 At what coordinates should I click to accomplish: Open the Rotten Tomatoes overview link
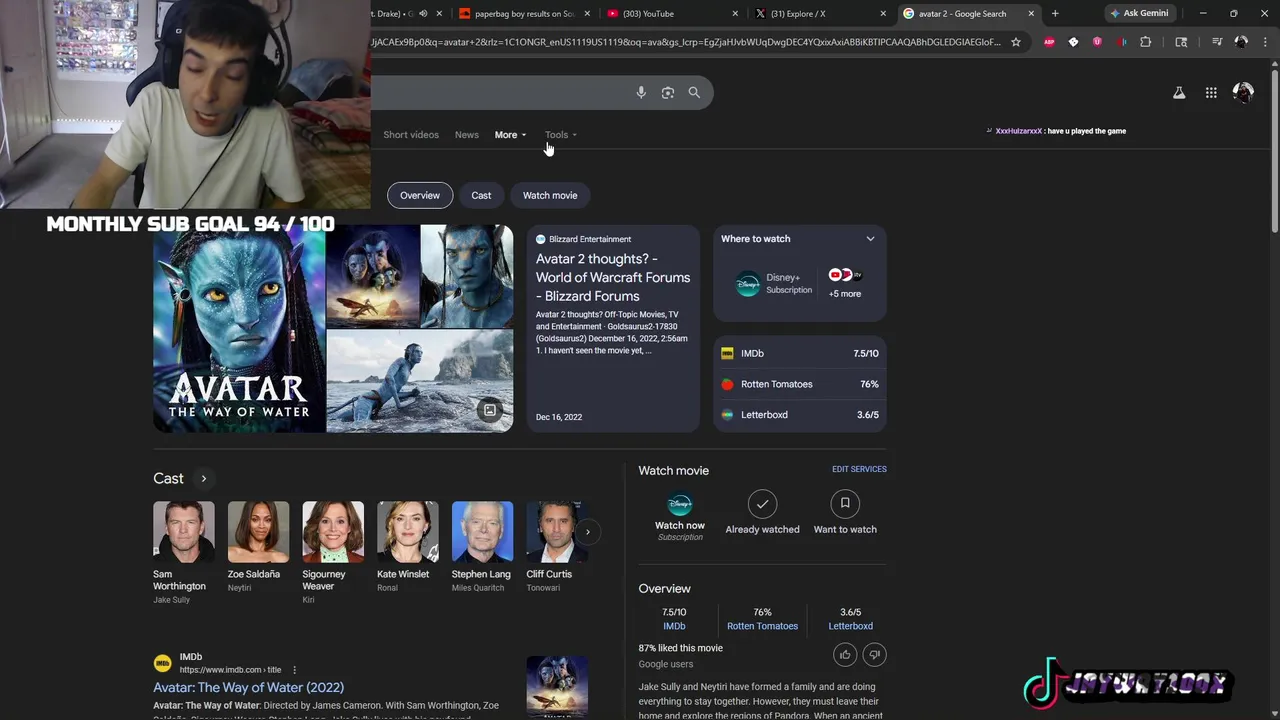762,626
